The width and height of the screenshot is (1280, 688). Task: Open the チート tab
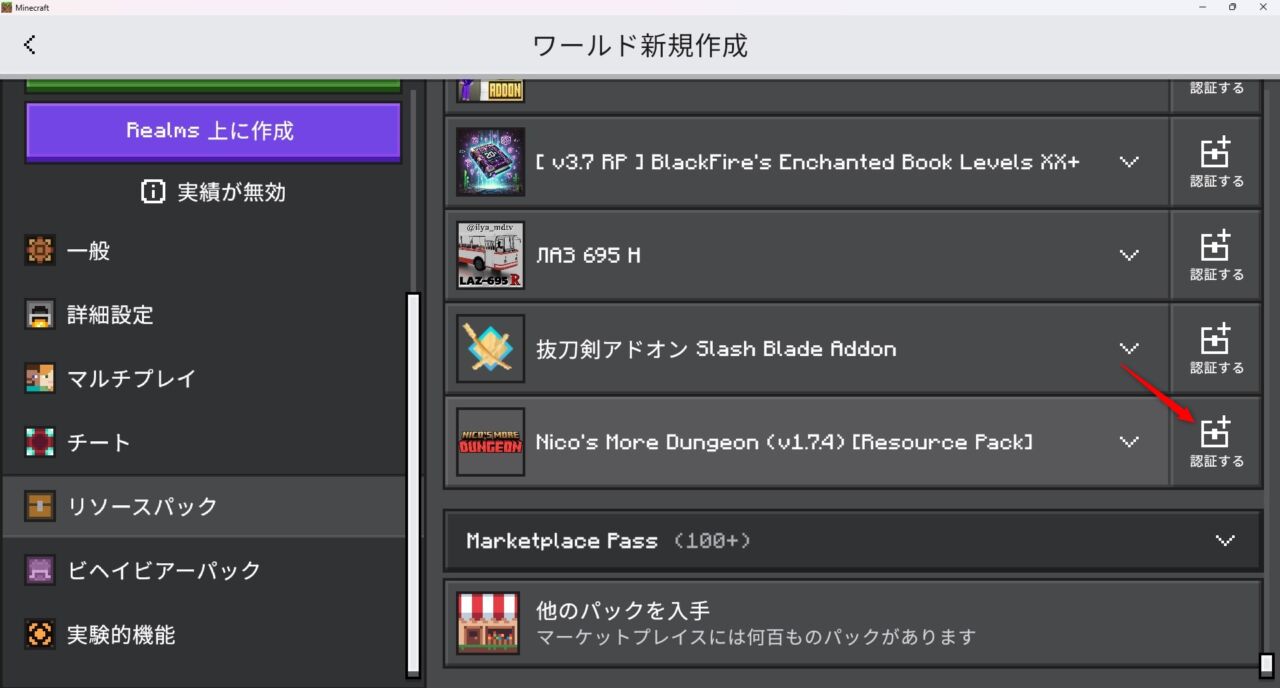coord(204,442)
